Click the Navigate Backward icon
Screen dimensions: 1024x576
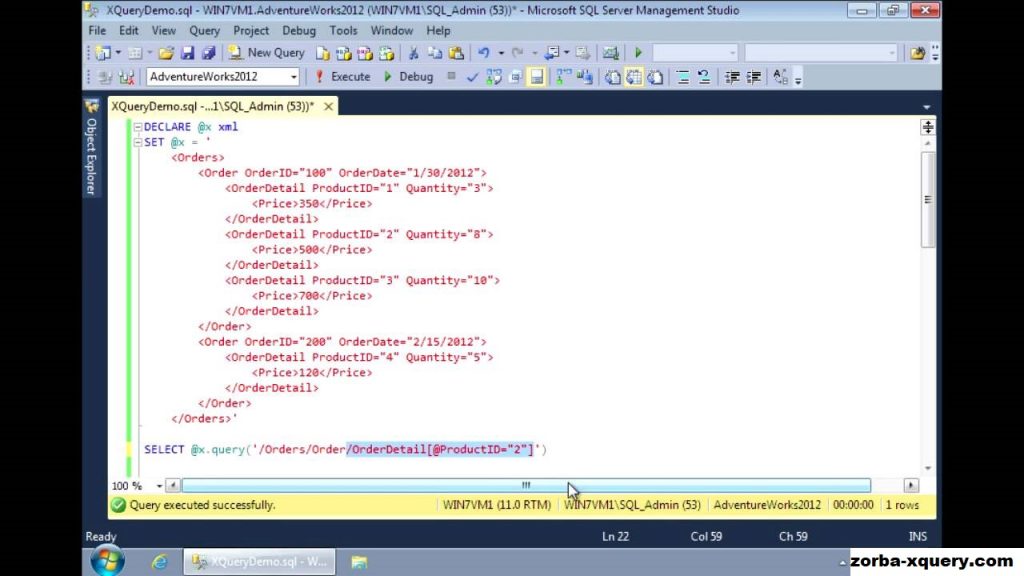pyautogui.click(x=552, y=53)
